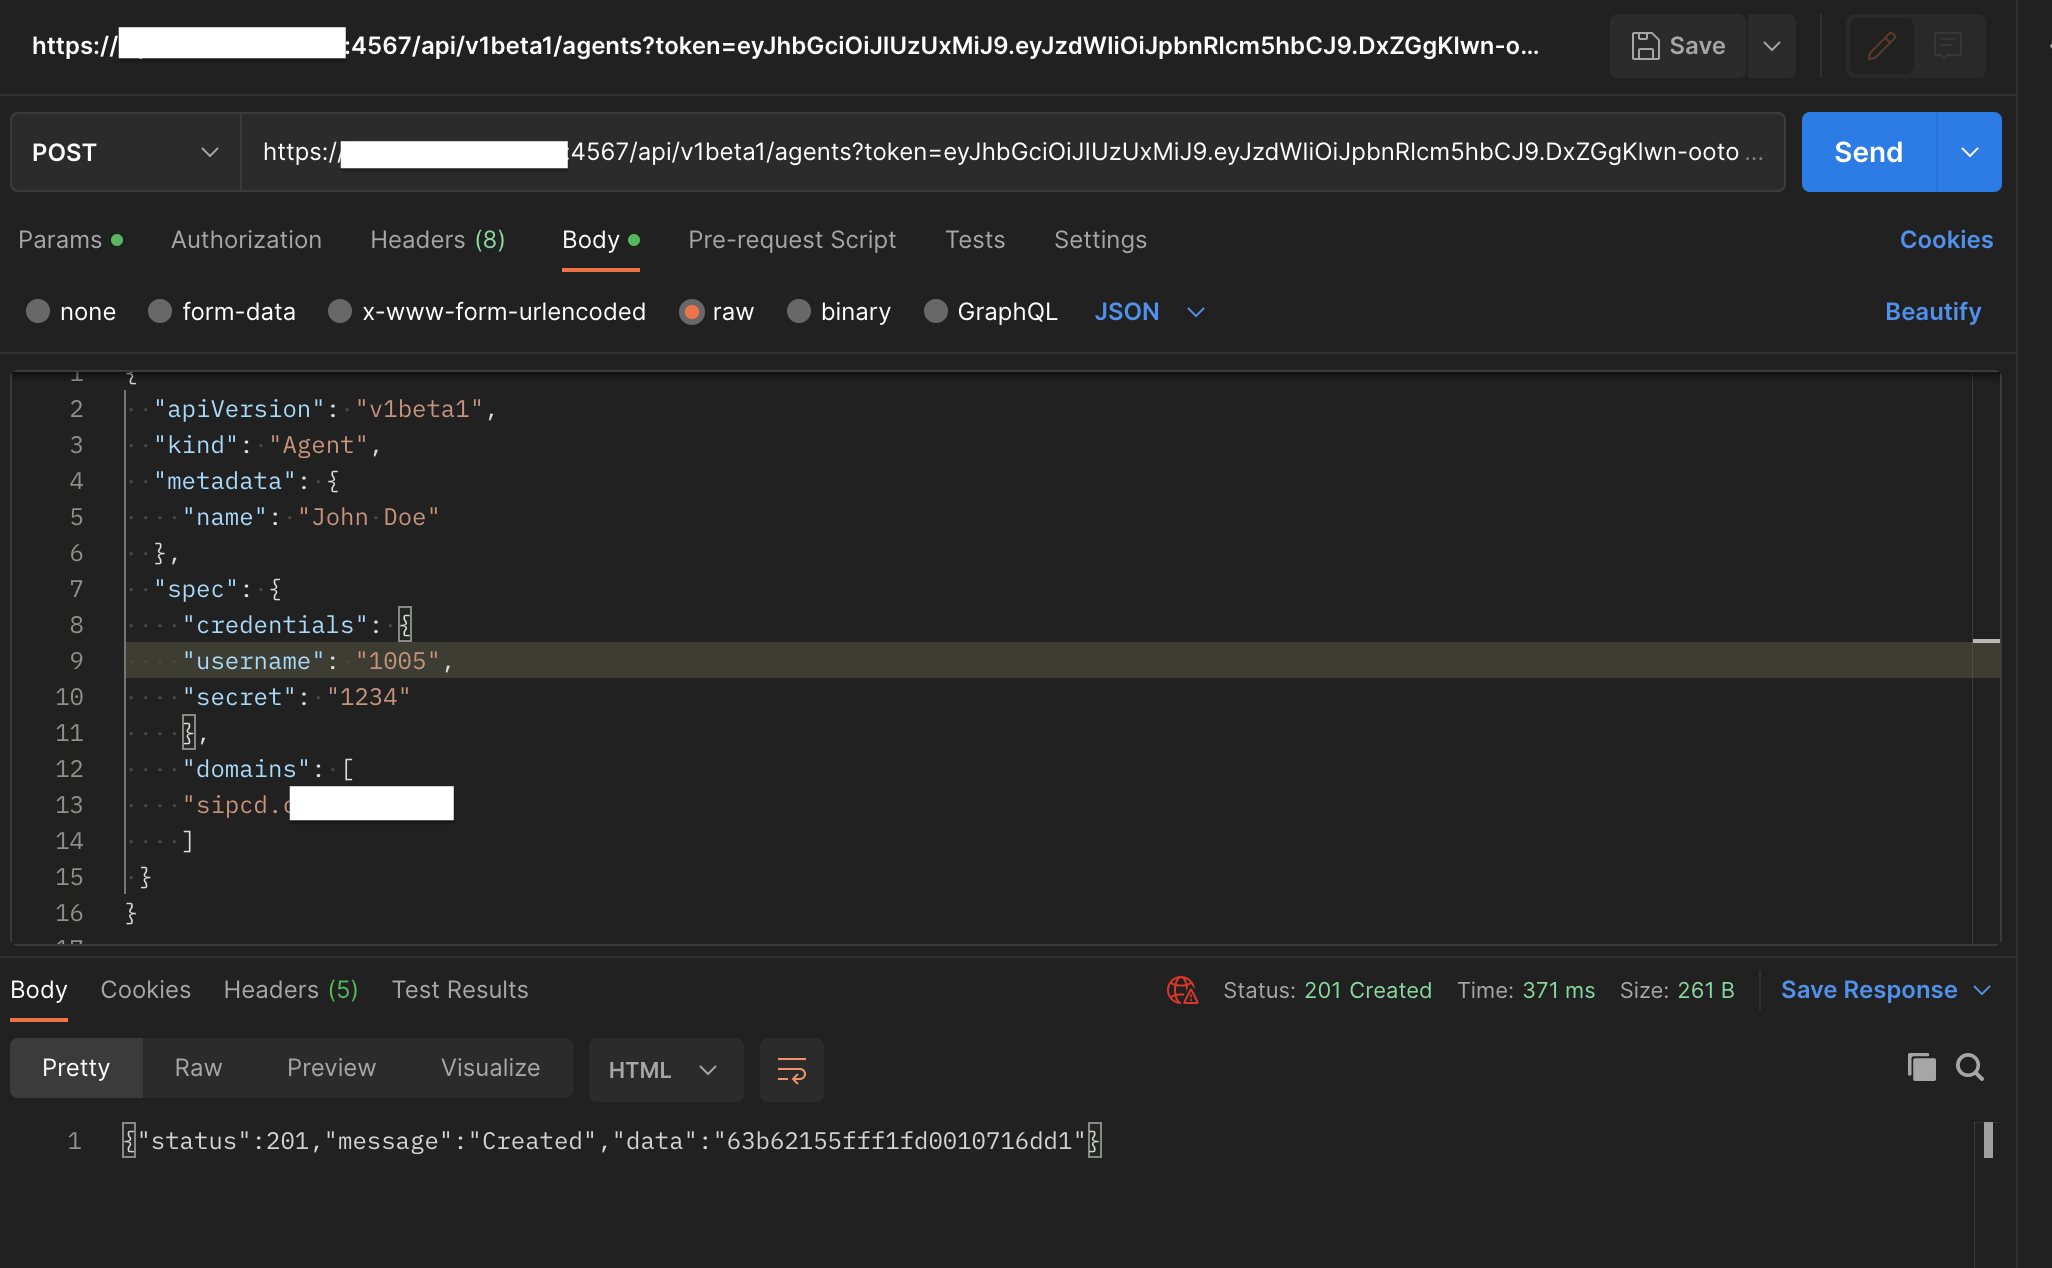The width and height of the screenshot is (2052, 1268).
Task: Open search in response body
Action: coord(1970,1068)
